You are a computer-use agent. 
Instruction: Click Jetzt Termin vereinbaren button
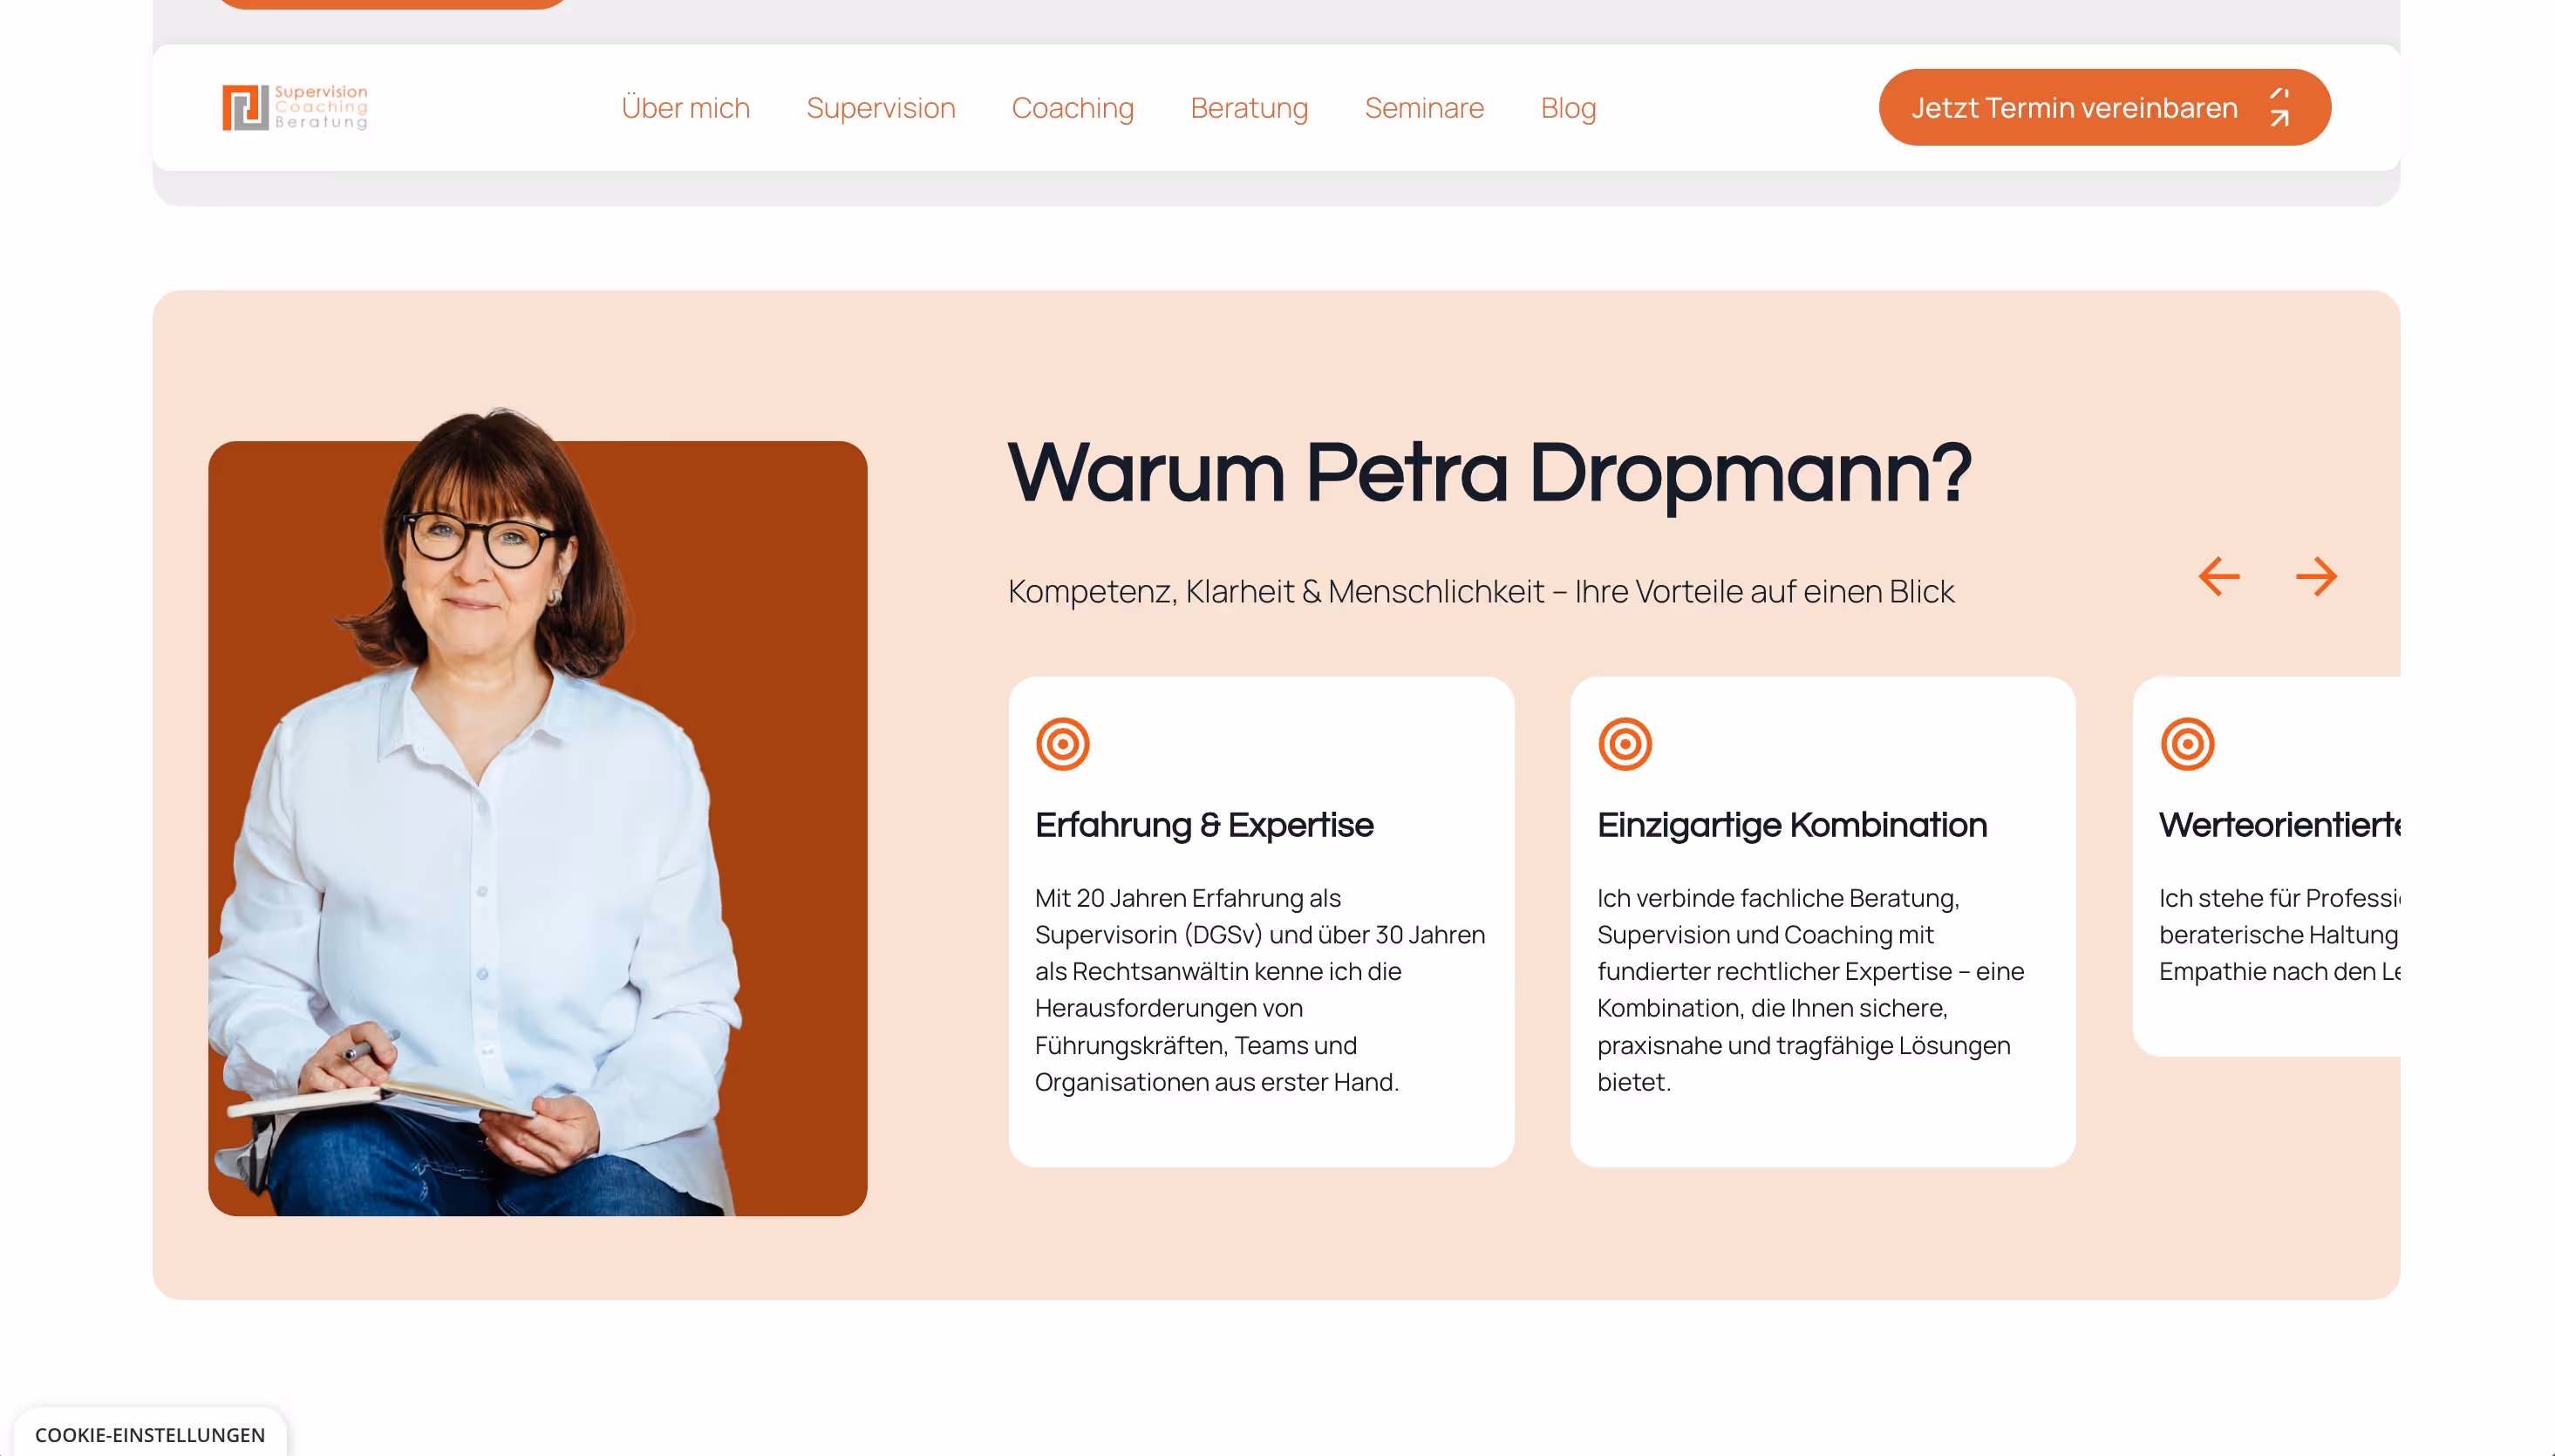[x=2104, y=107]
